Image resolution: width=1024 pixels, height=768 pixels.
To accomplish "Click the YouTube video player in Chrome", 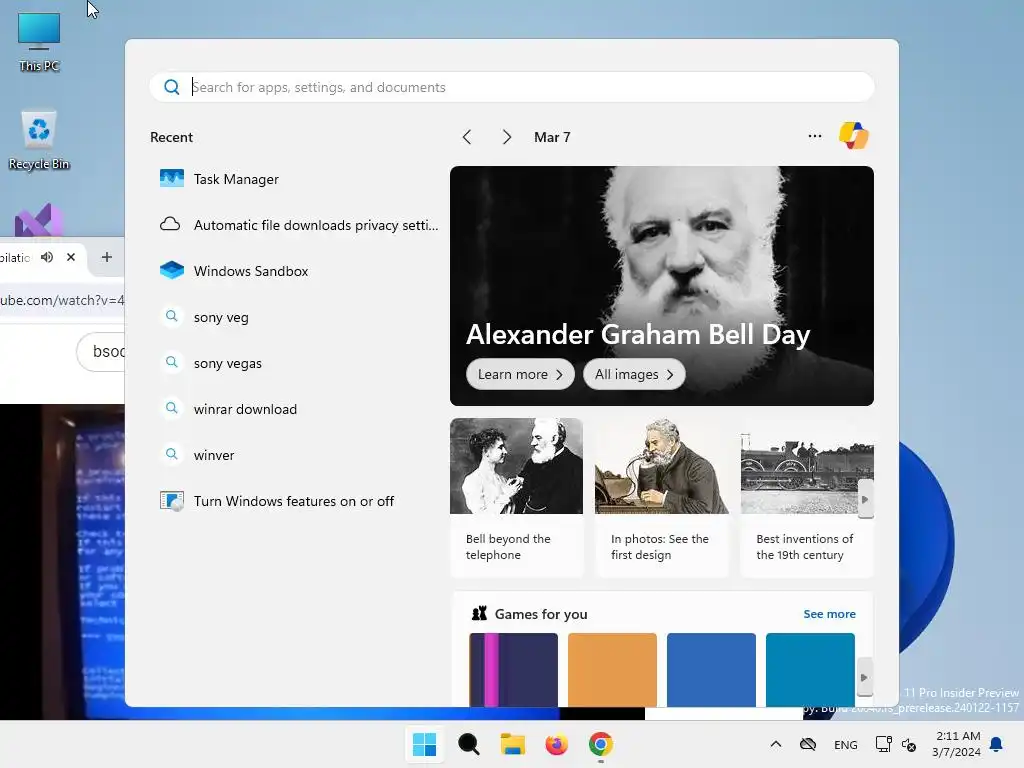I will point(63,562).
